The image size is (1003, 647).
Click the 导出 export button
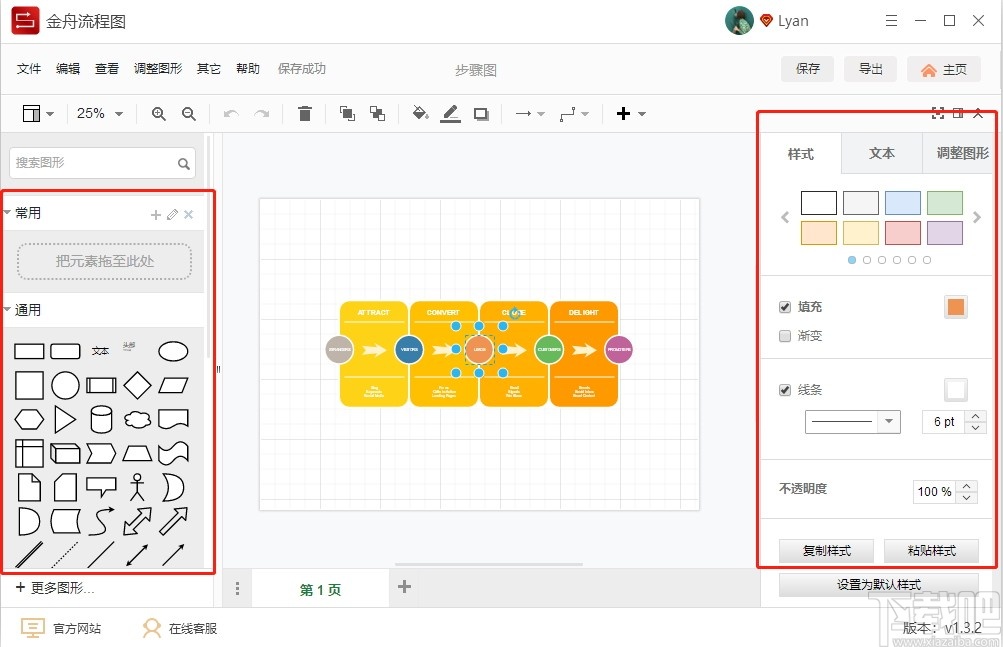click(x=869, y=69)
